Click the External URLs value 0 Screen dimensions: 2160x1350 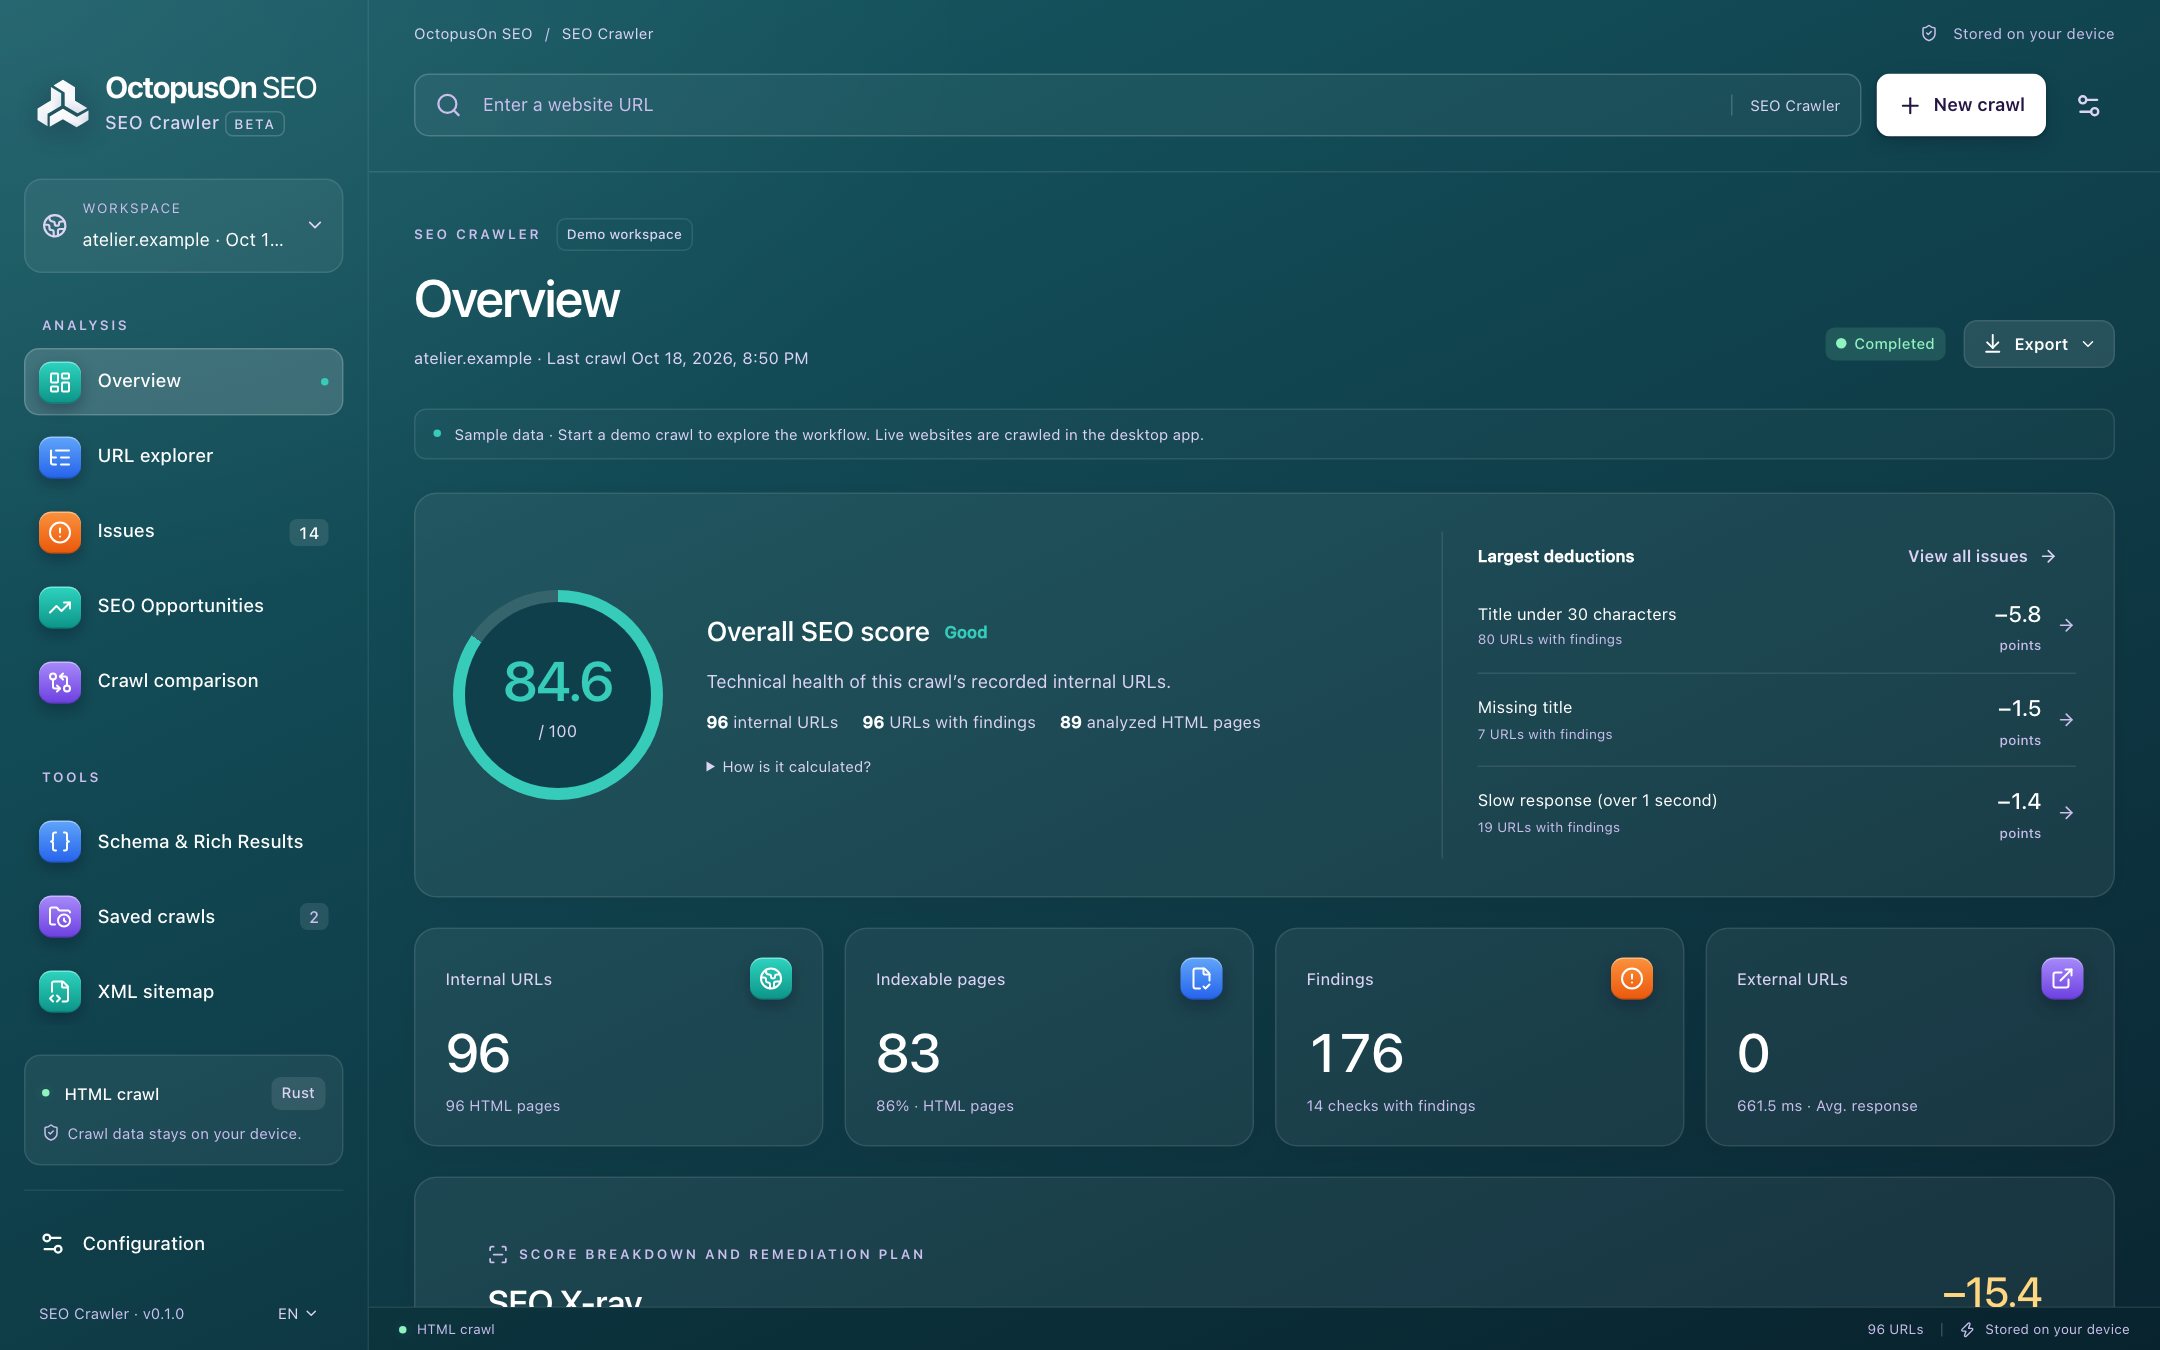coord(1753,1053)
